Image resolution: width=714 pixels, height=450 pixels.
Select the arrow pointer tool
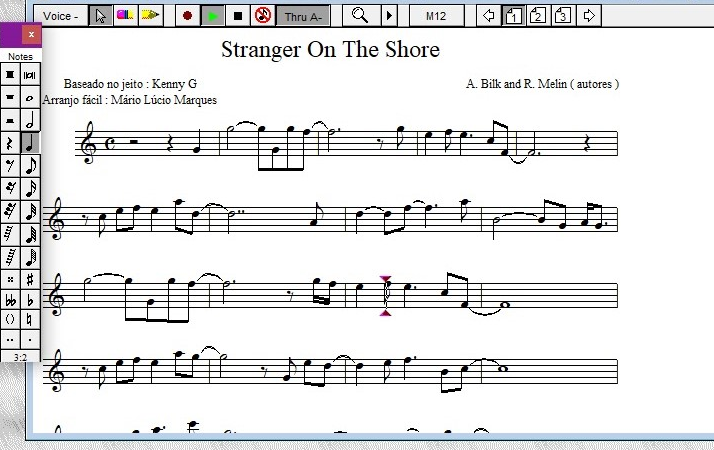pyautogui.click(x=101, y=15)
